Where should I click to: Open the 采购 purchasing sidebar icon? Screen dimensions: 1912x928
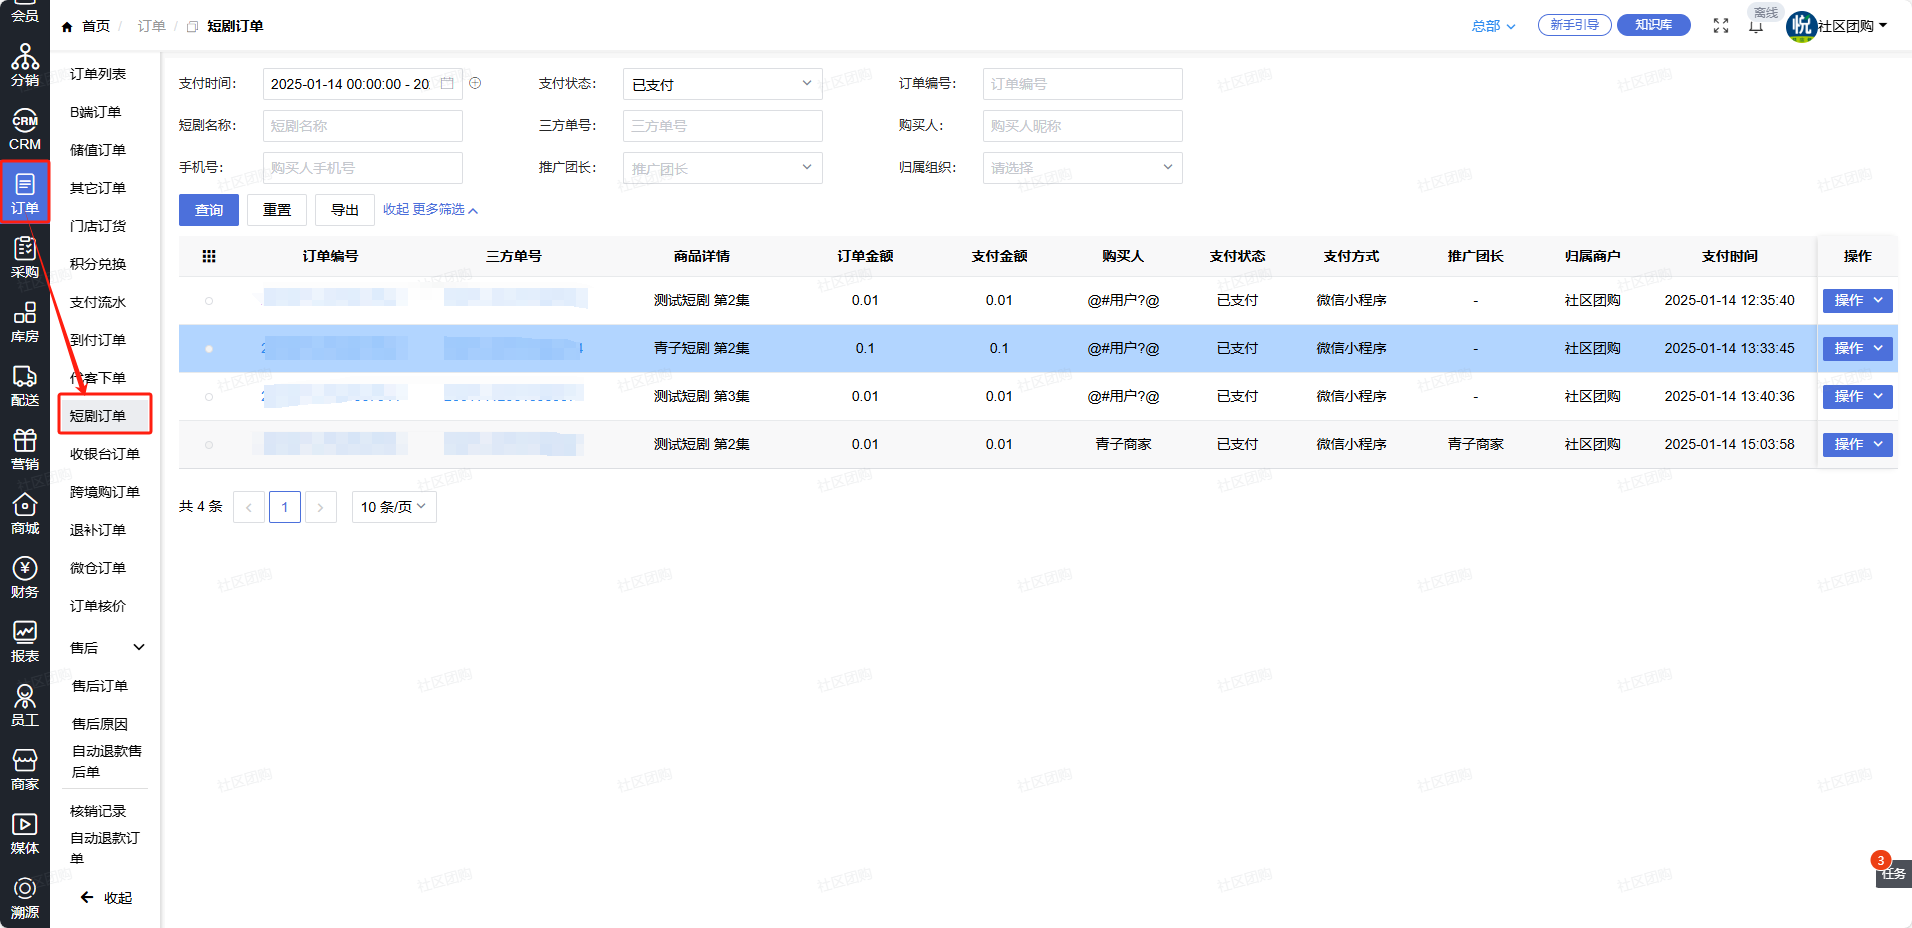click(x=25, y=257)
